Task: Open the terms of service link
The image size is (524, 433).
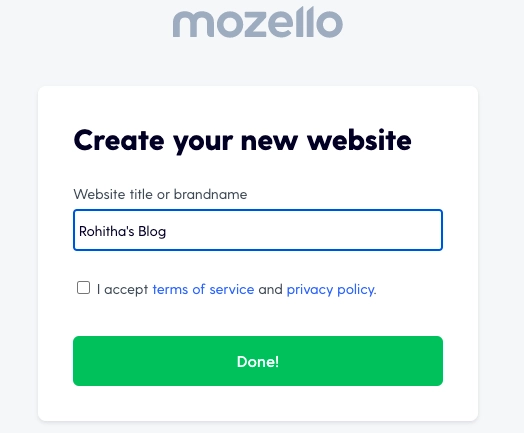Action: (203, 289)
